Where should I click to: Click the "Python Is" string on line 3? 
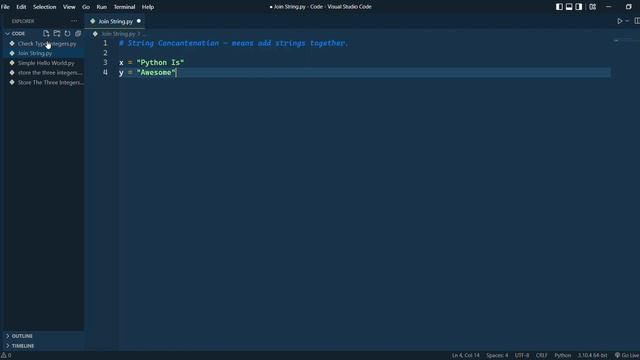pos(160,62)
